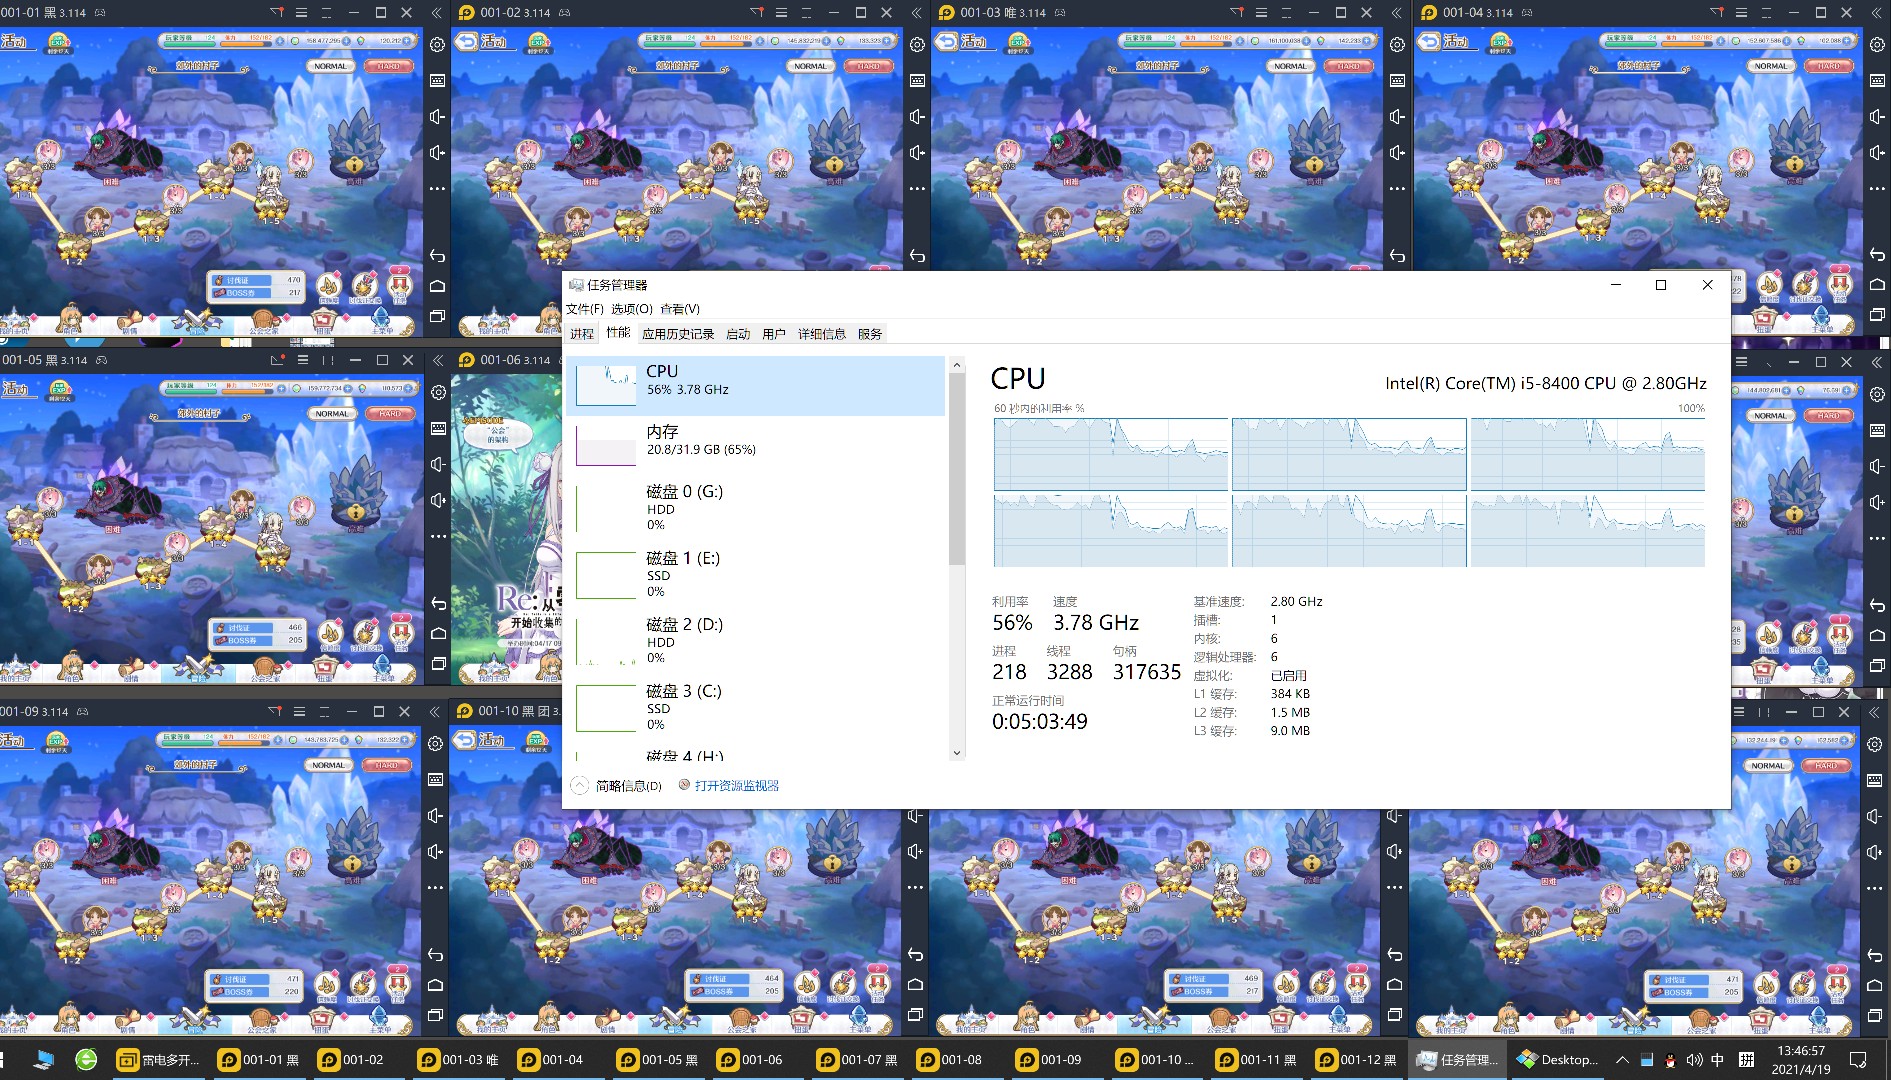Viewport: 1891px width, 1080px height.
Task: Expand more tools (…) in emulator 001-01 sidebar
Action: pos(437,189)
